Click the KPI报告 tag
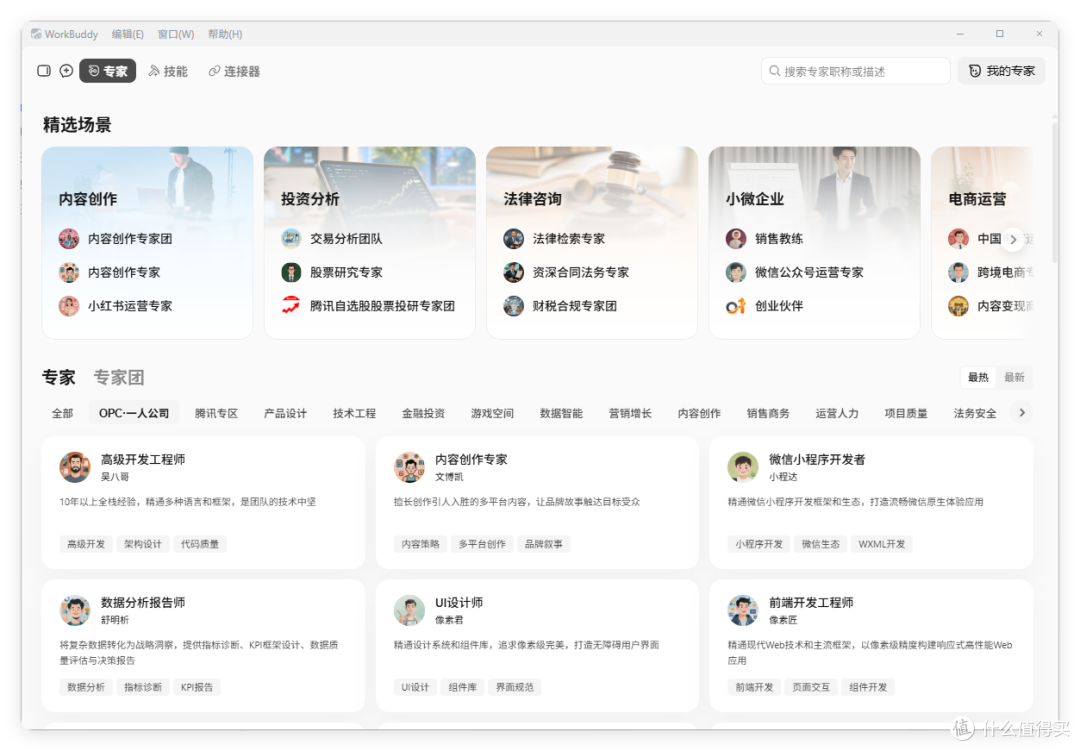 (197, 687)
